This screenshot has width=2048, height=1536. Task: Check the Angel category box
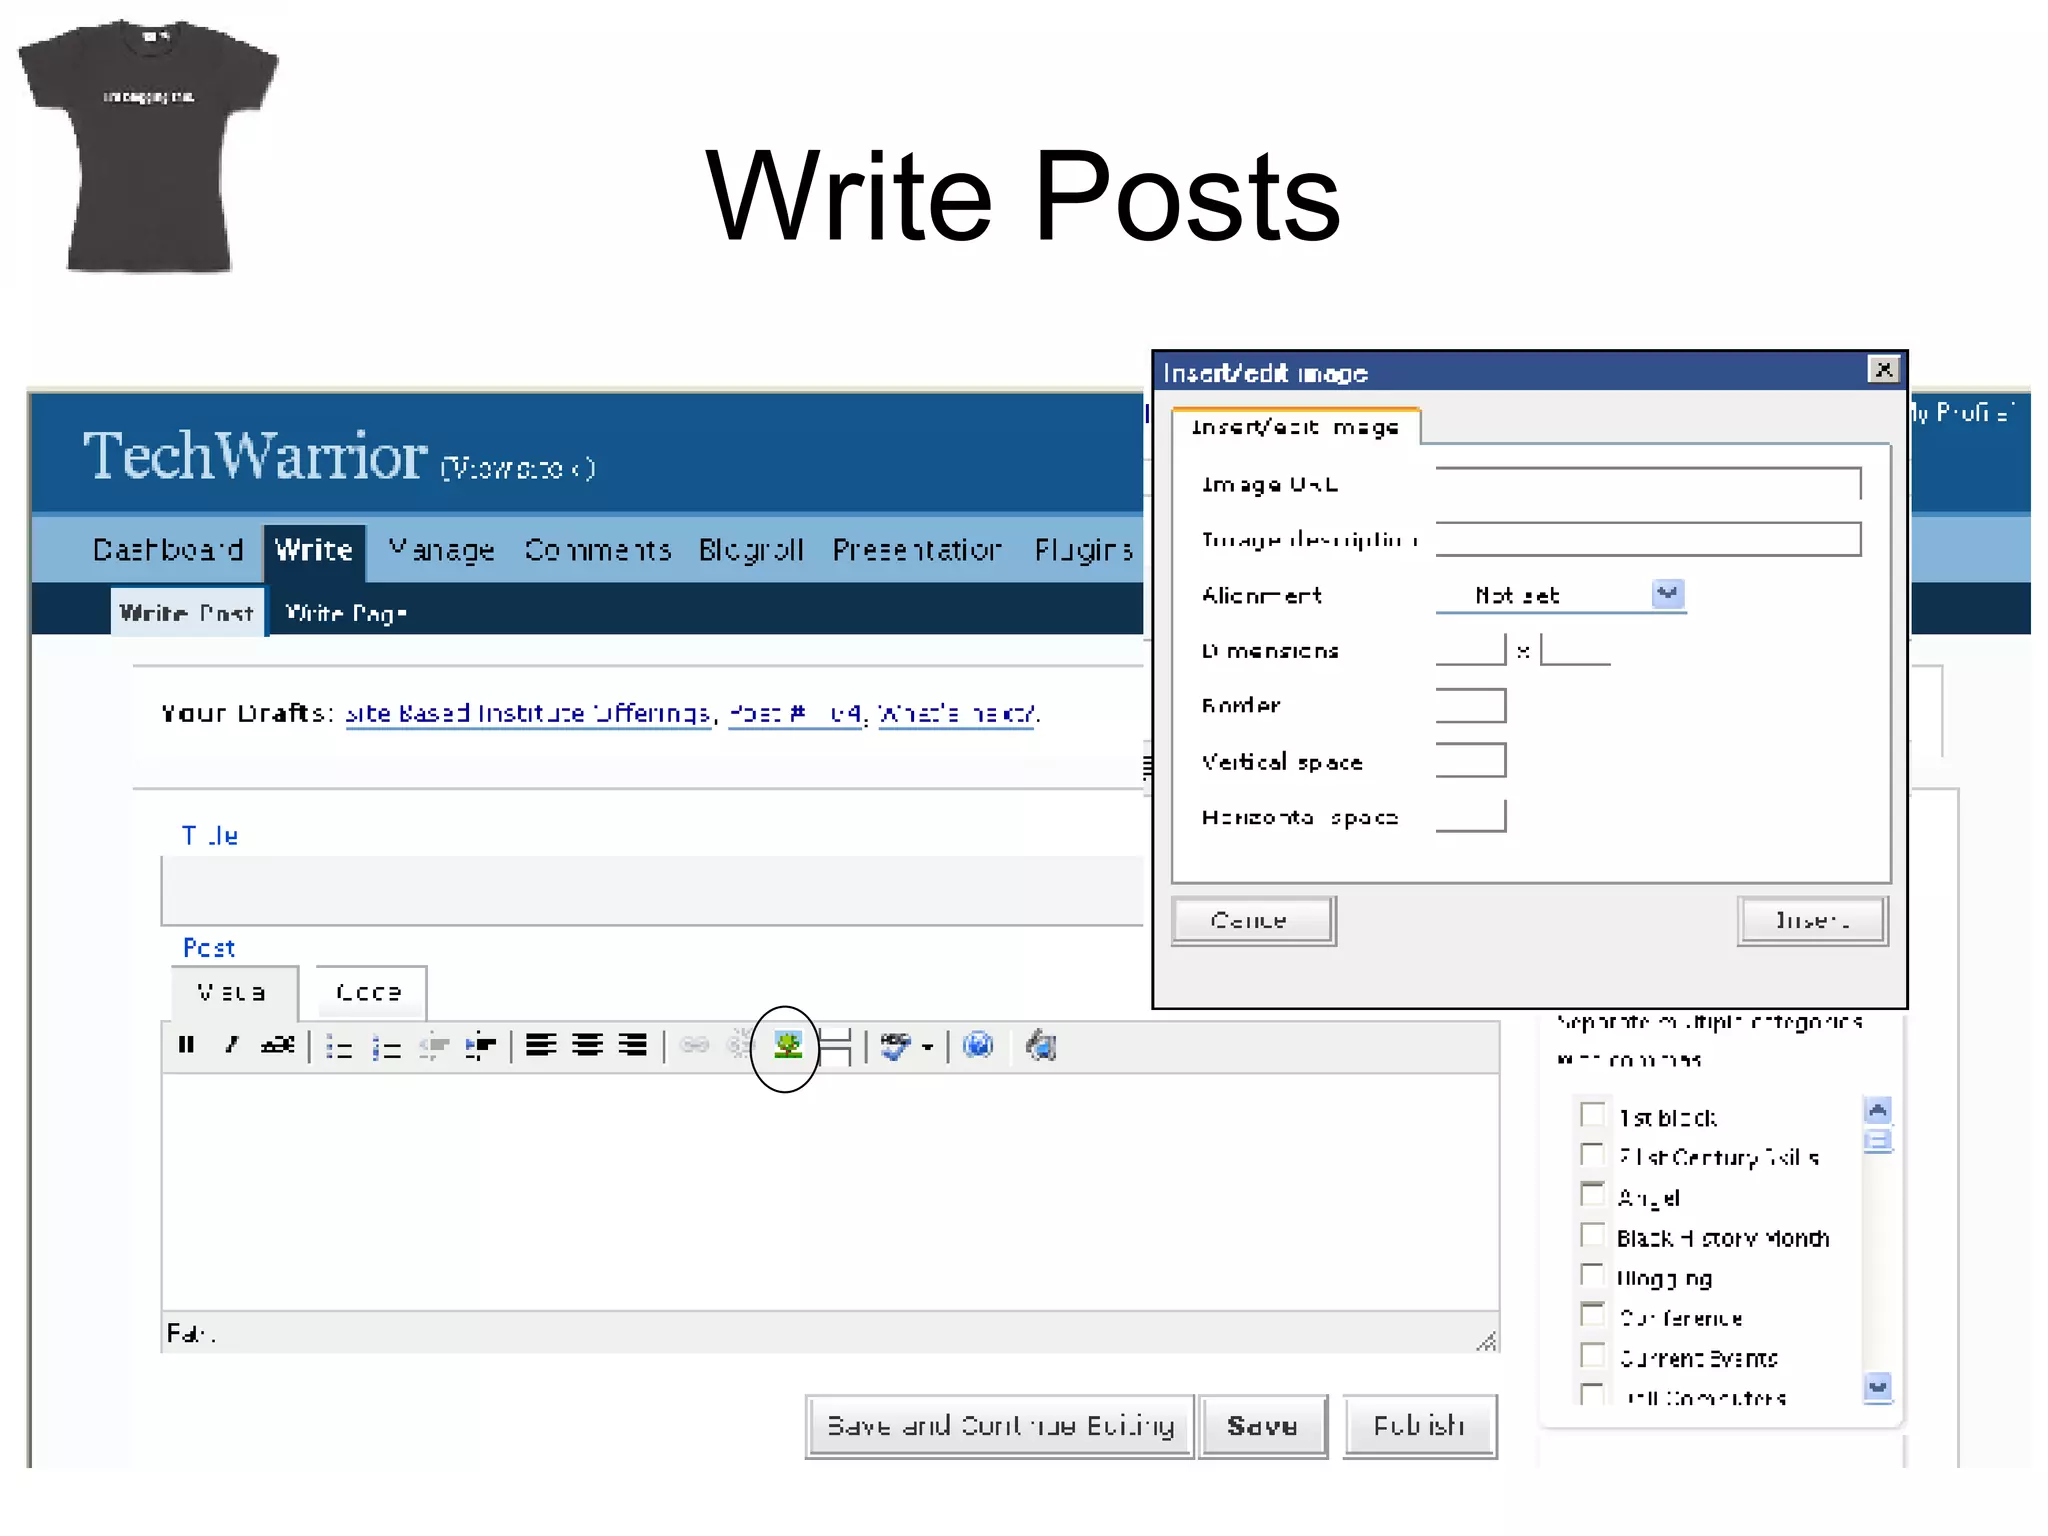(1592, 1195)
